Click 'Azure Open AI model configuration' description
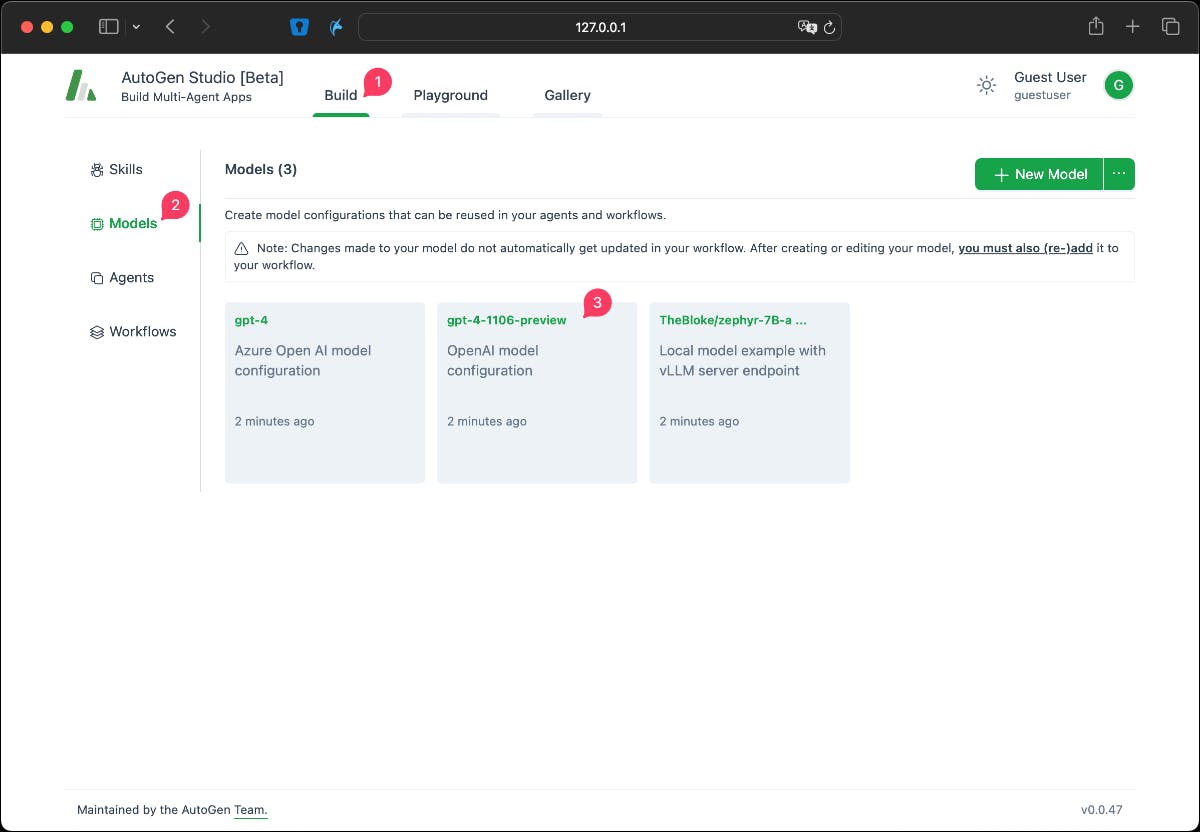 point(303,360)
